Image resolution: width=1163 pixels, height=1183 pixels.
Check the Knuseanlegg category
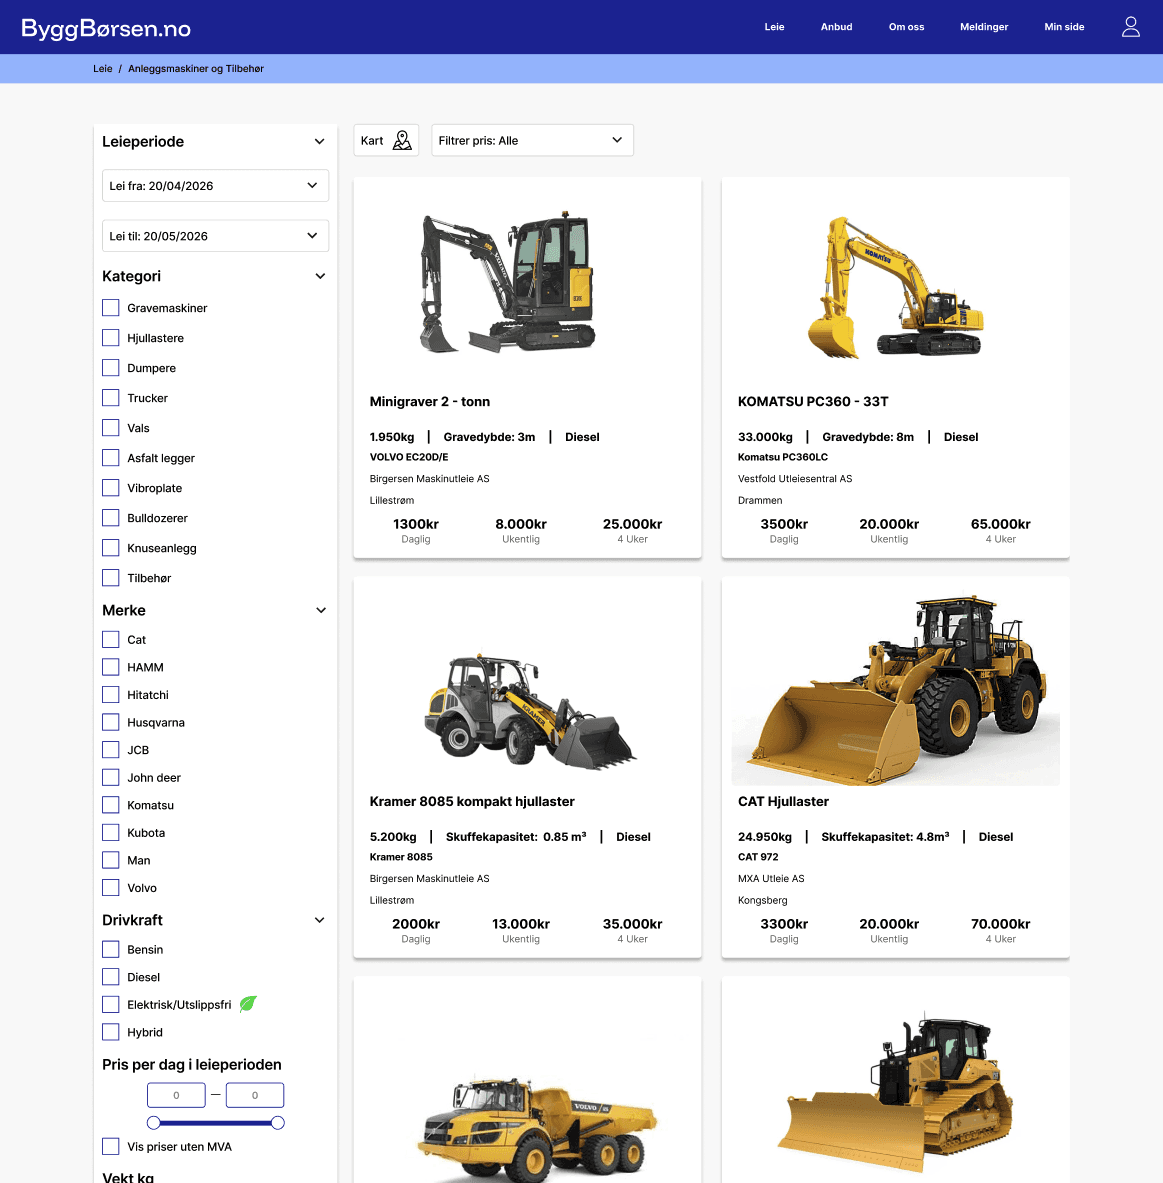[x=111, y=548]
